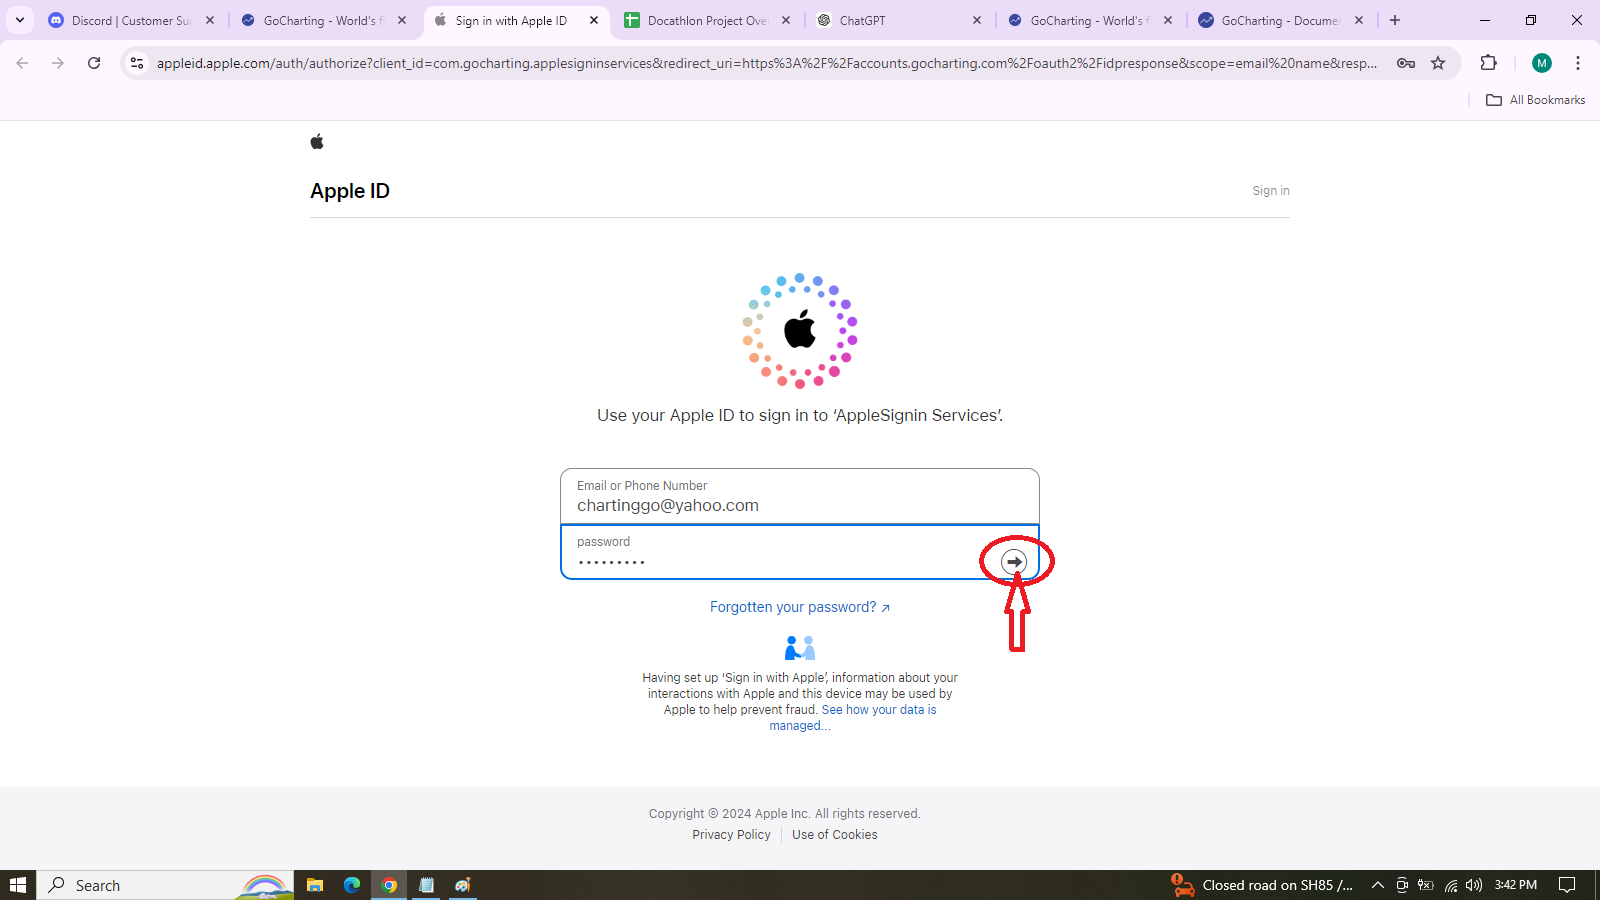Screen dimensions: 1600x900
Task: Open Chrome's three-dot menu
Action: [1578, 63]
